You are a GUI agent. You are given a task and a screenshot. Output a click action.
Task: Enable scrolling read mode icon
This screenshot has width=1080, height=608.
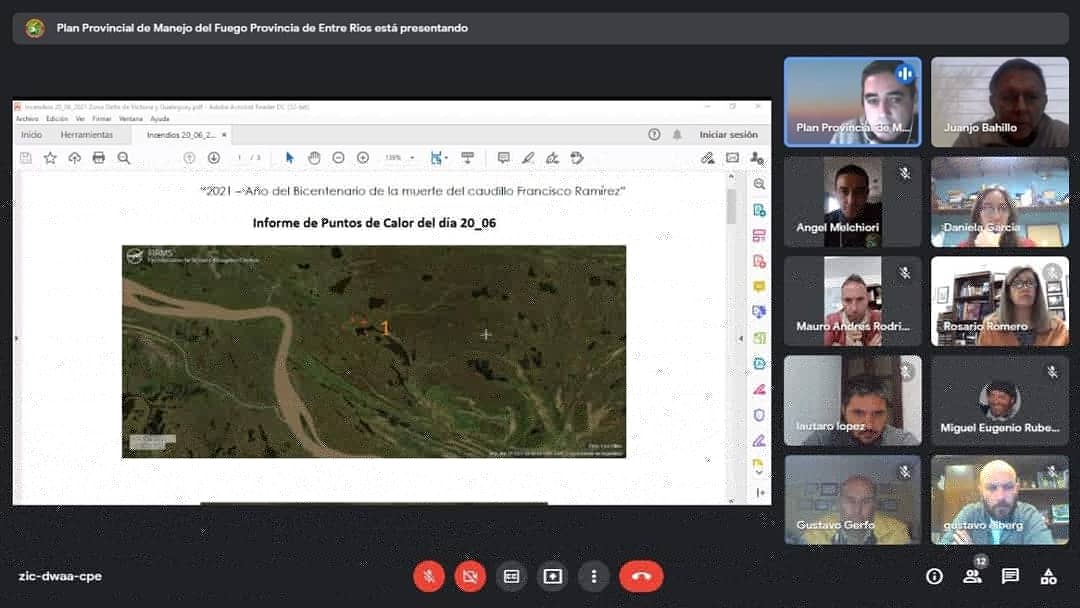click(468, 158)
